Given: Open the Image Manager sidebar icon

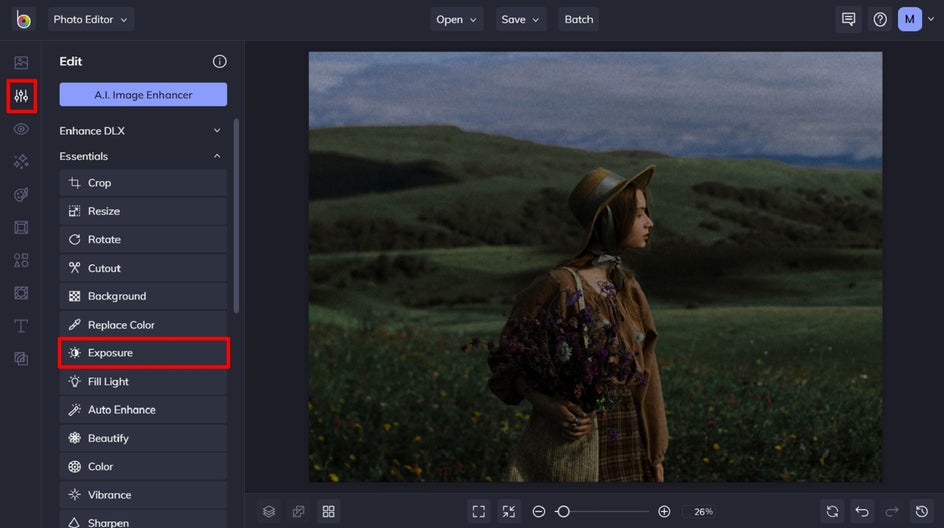Looking at the screenshot, I should pos(21,63).
